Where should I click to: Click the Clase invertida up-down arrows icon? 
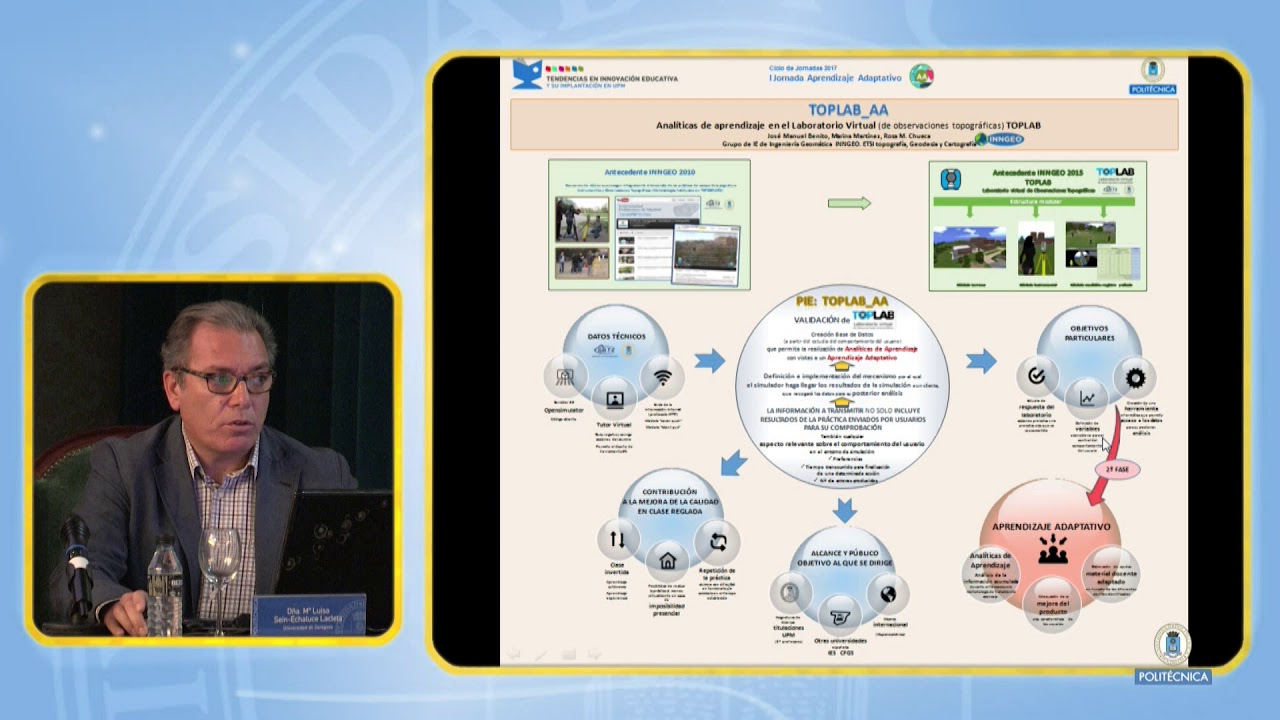click(x=617, y=540)
